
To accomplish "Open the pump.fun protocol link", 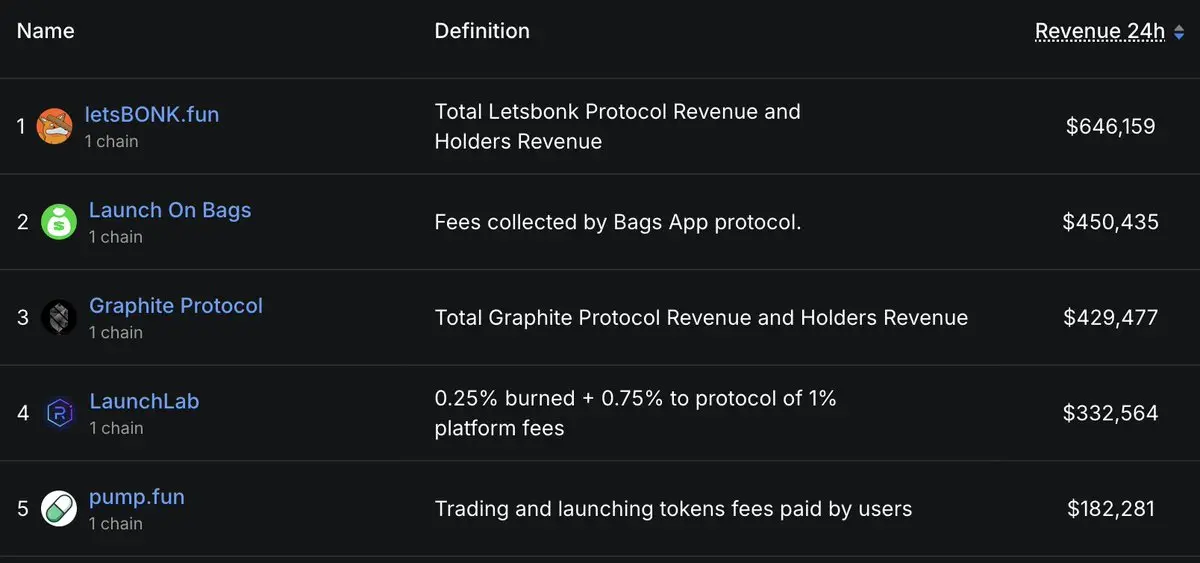I will (x=137, y=497).
